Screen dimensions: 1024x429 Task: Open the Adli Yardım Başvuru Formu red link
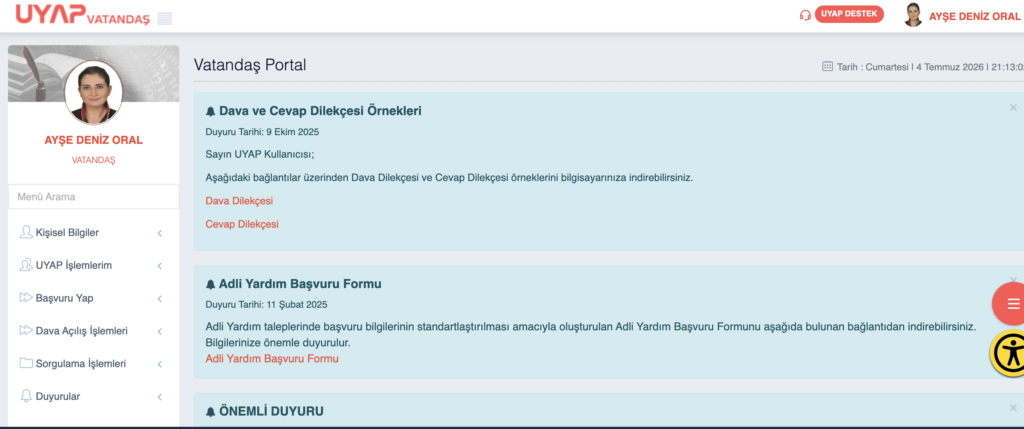272,358
